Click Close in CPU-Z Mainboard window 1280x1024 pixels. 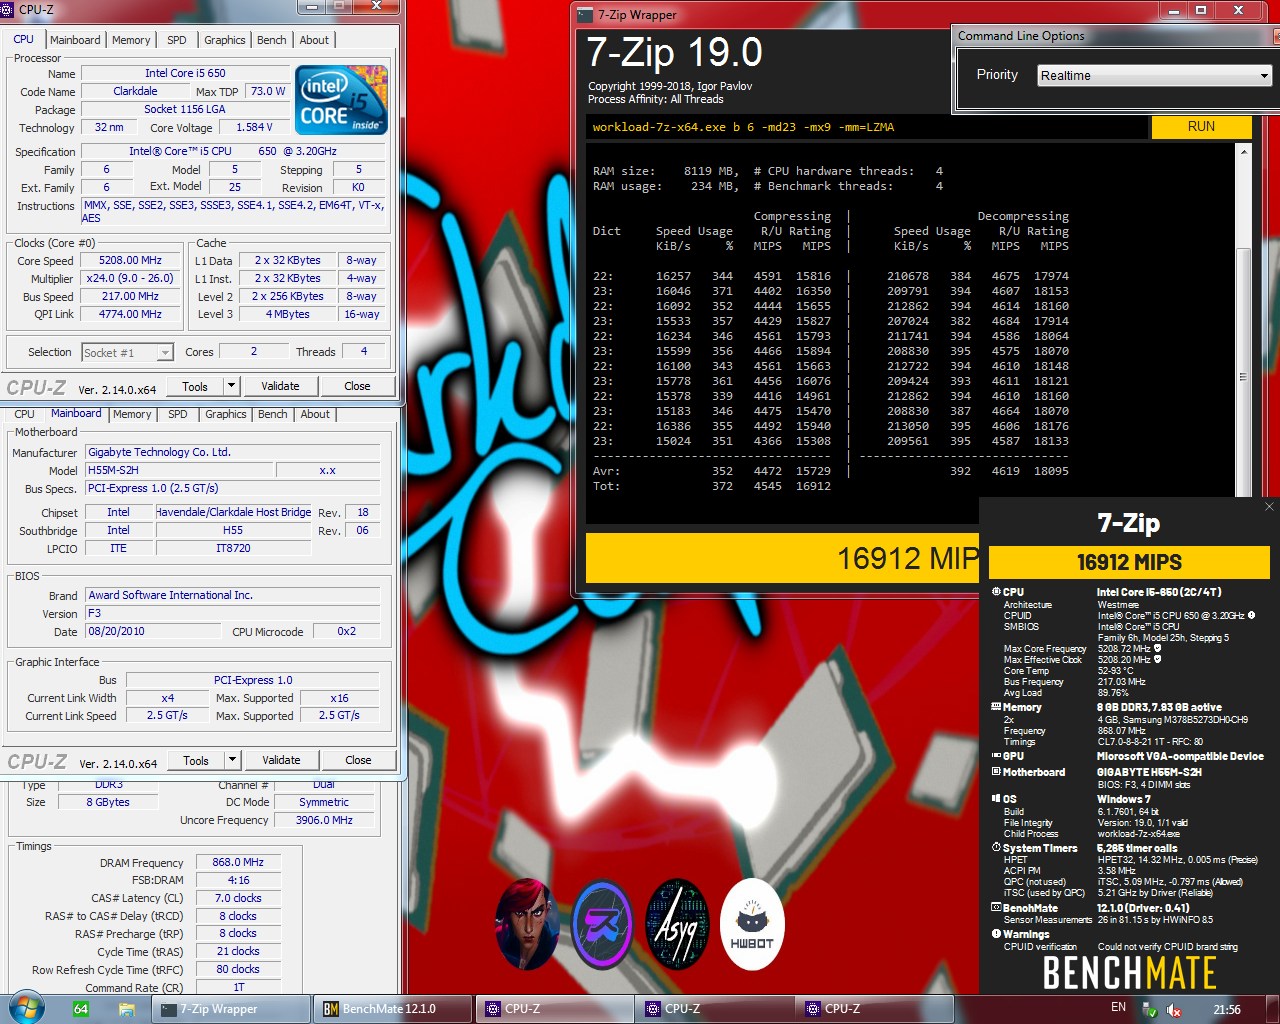click(358, 760)
